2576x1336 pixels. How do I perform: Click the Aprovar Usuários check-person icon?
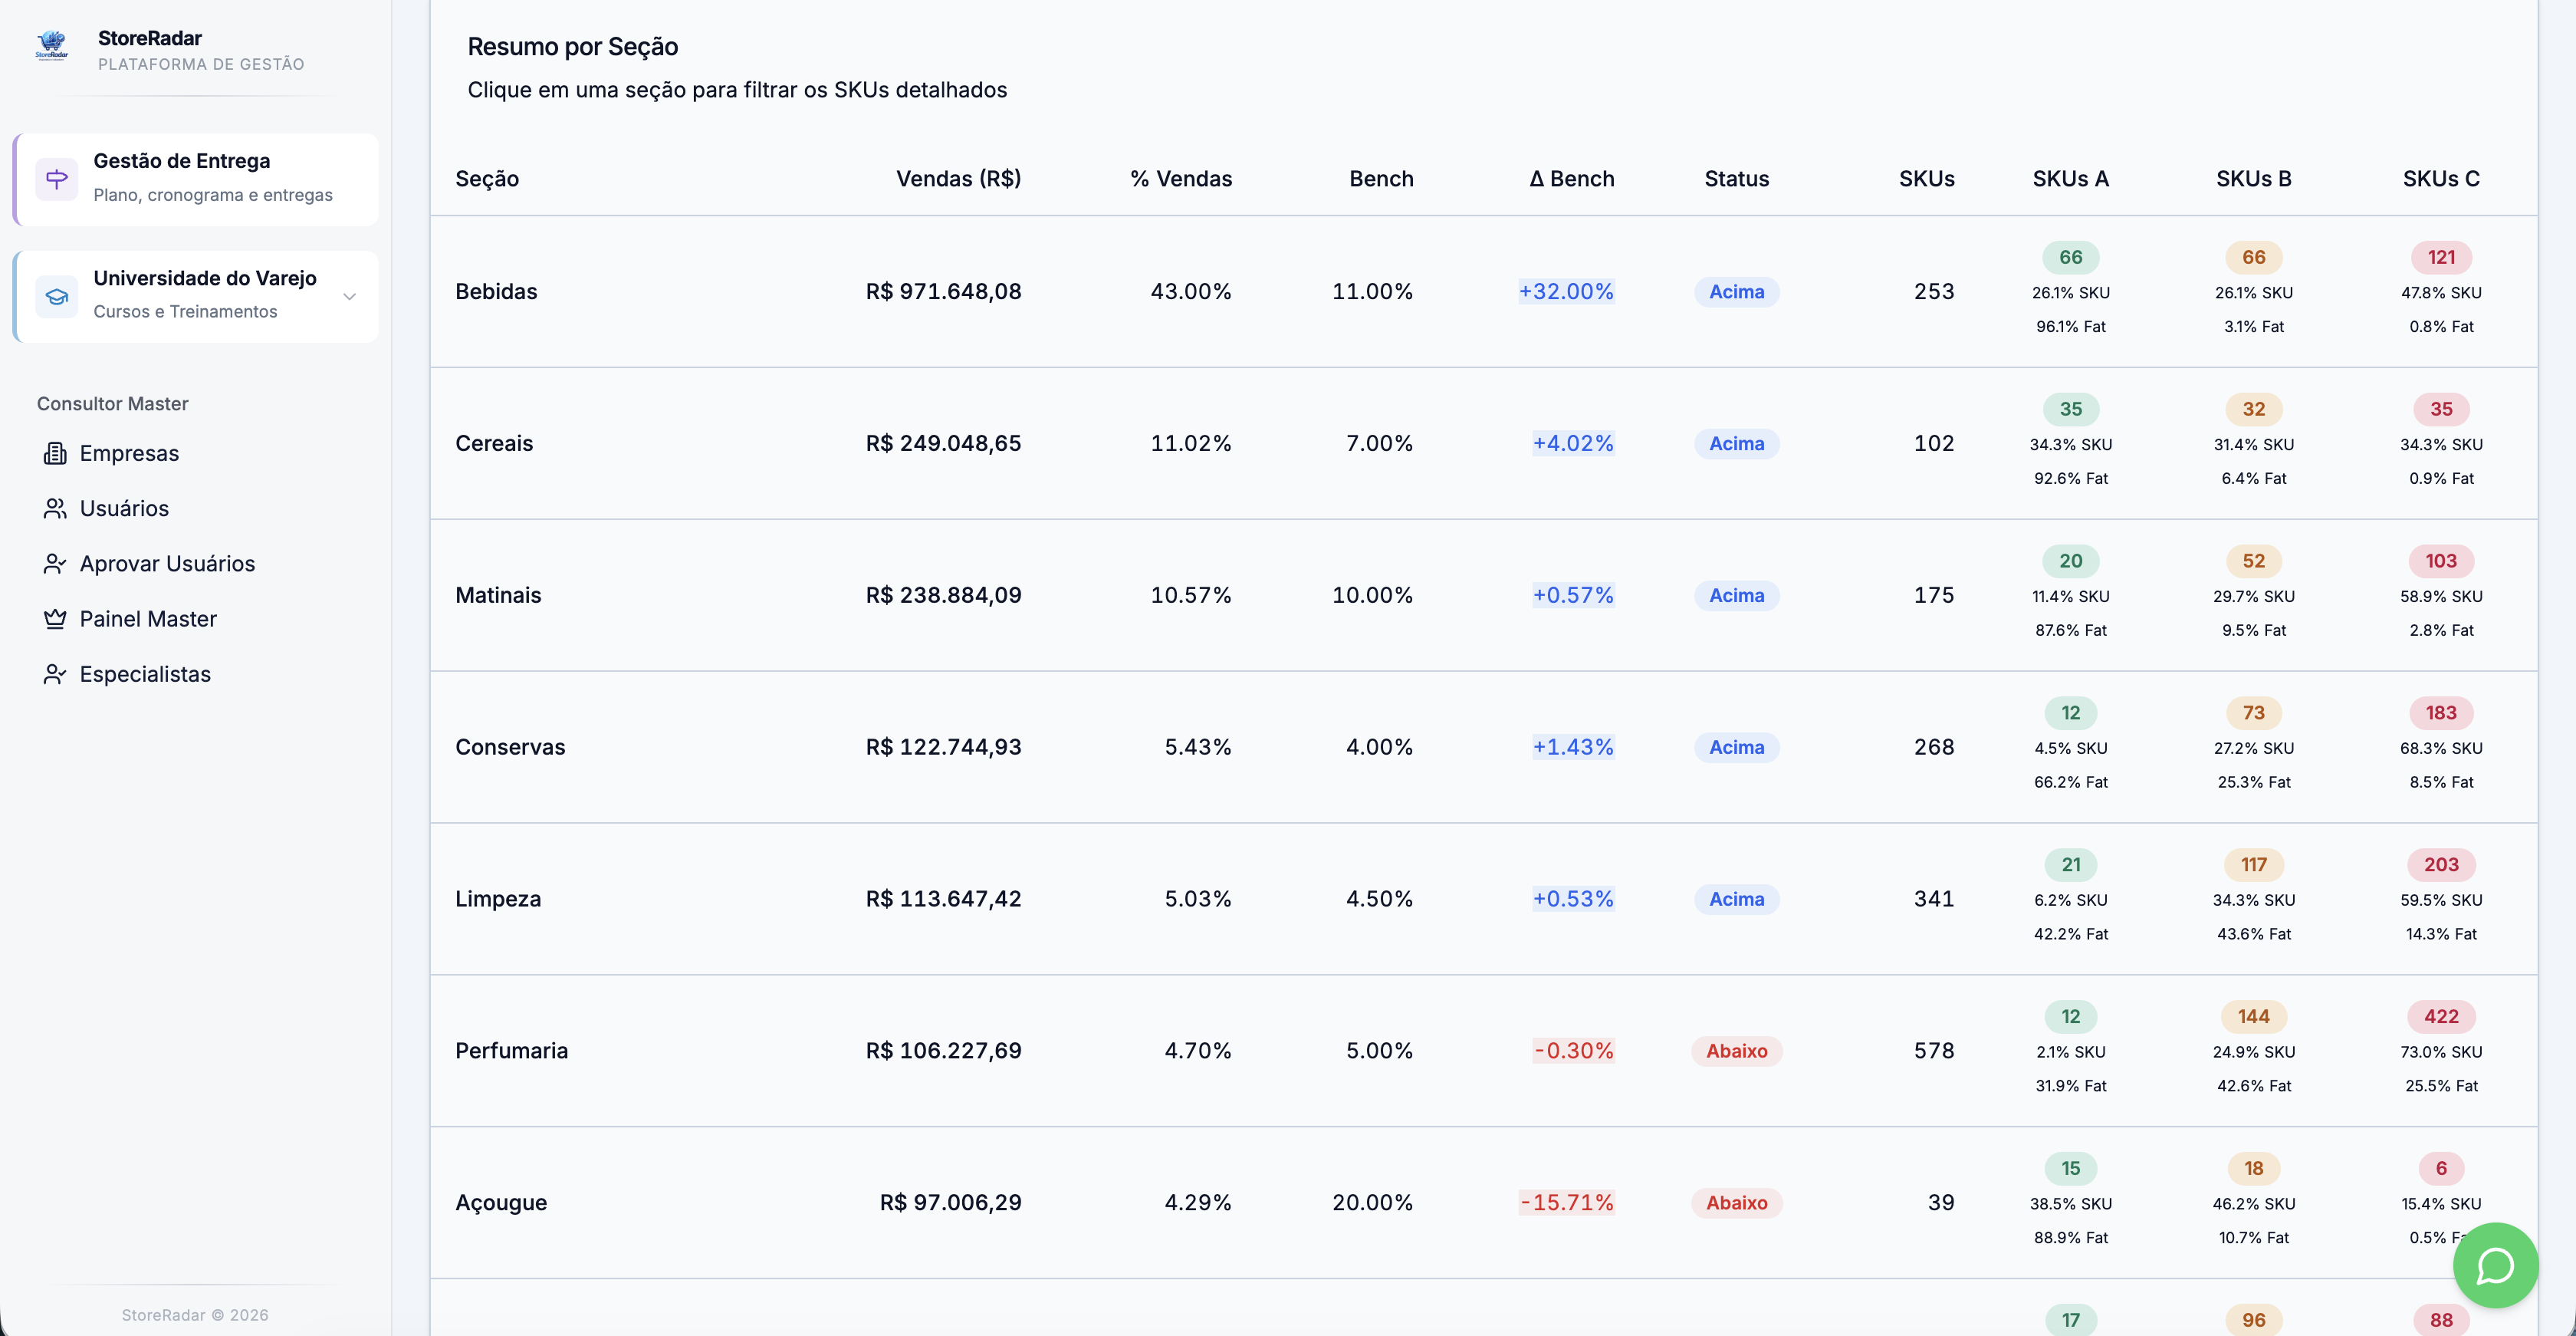[x=55, y=563]
